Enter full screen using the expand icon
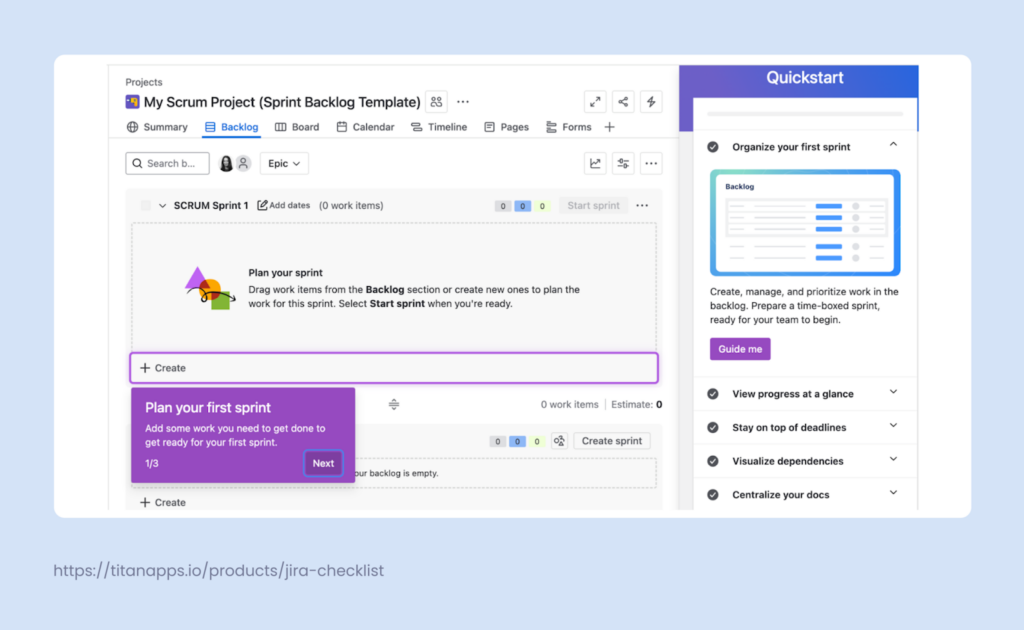 [595, 102]
